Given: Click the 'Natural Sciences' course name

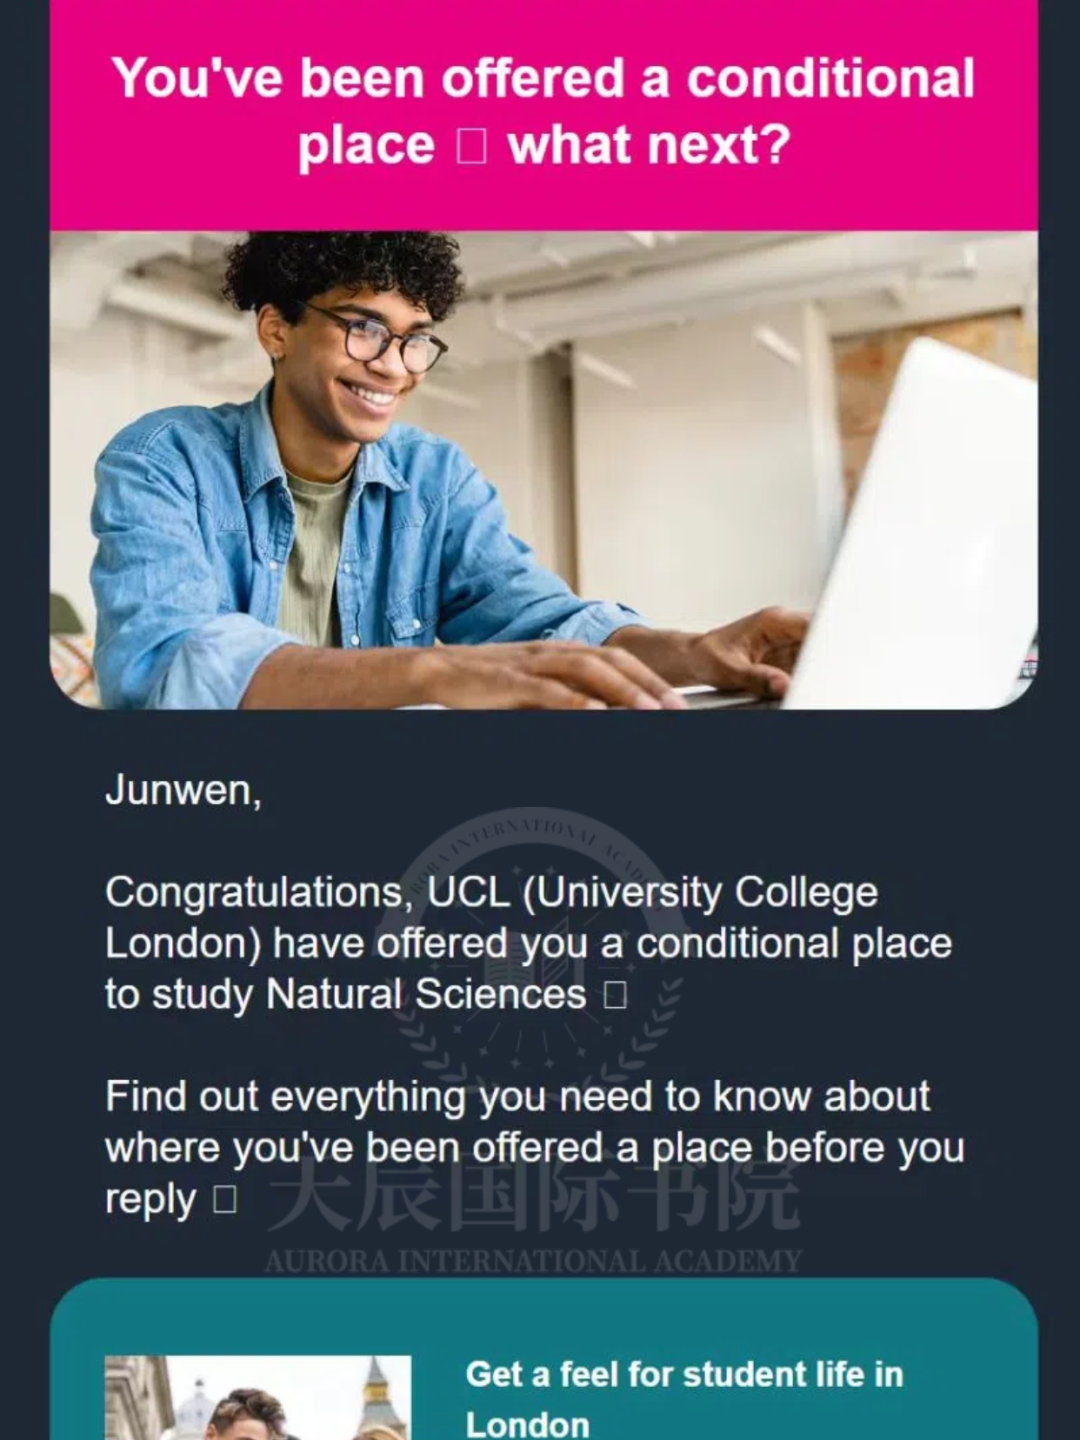Looking at the screenshot, I should pyautogui.click(x=426, y=995).
